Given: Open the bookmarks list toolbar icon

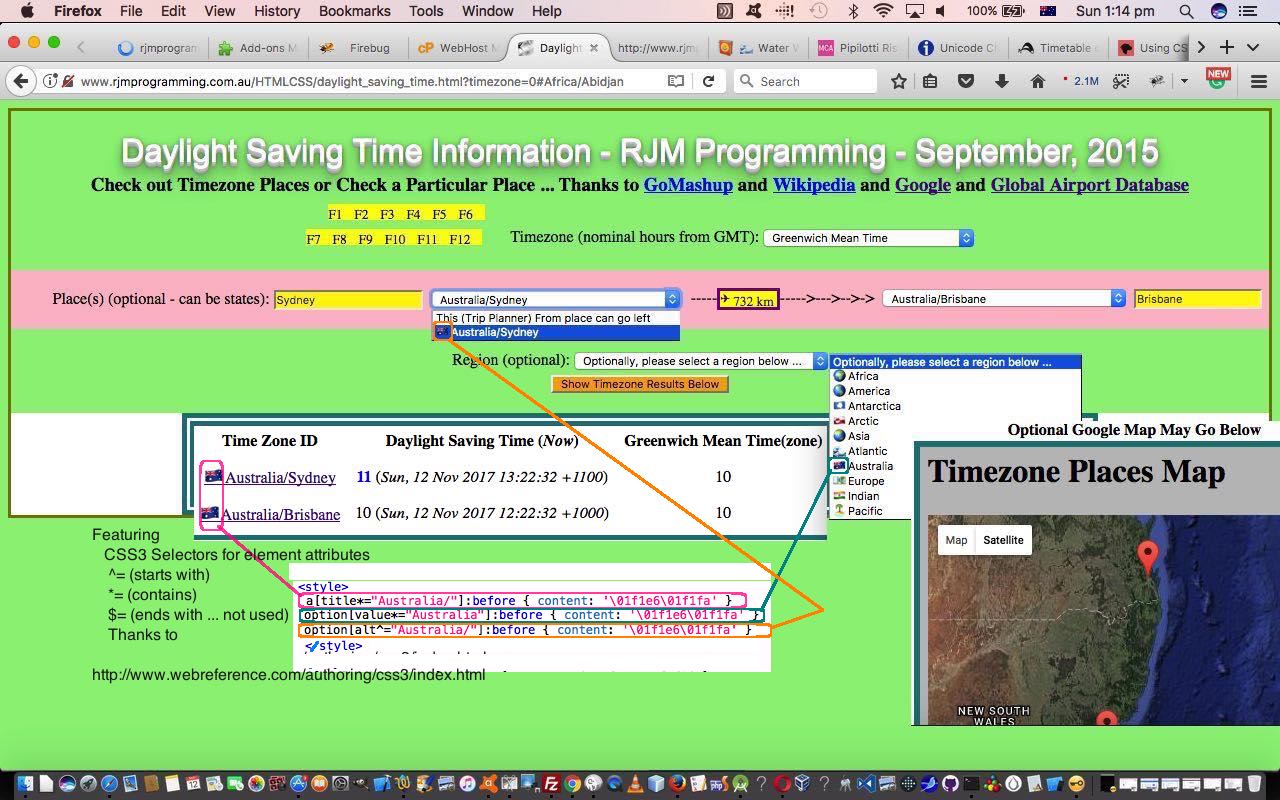Looking at the screenshot, I should tap(930, 81).
